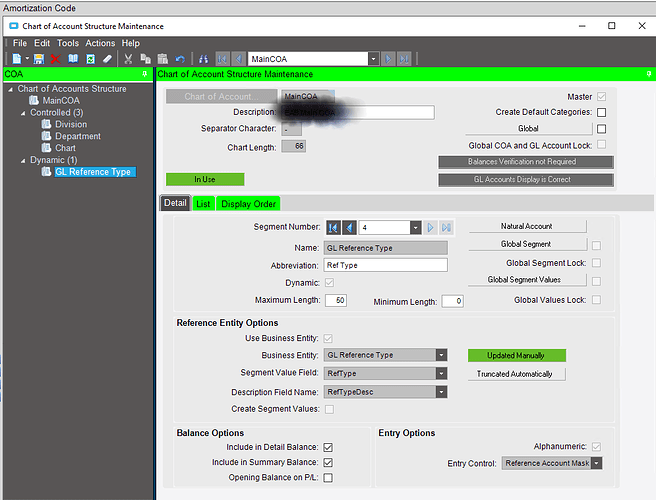Open the Segment Value Field dropdown
The image size is (656, 500).
(441, 373)
